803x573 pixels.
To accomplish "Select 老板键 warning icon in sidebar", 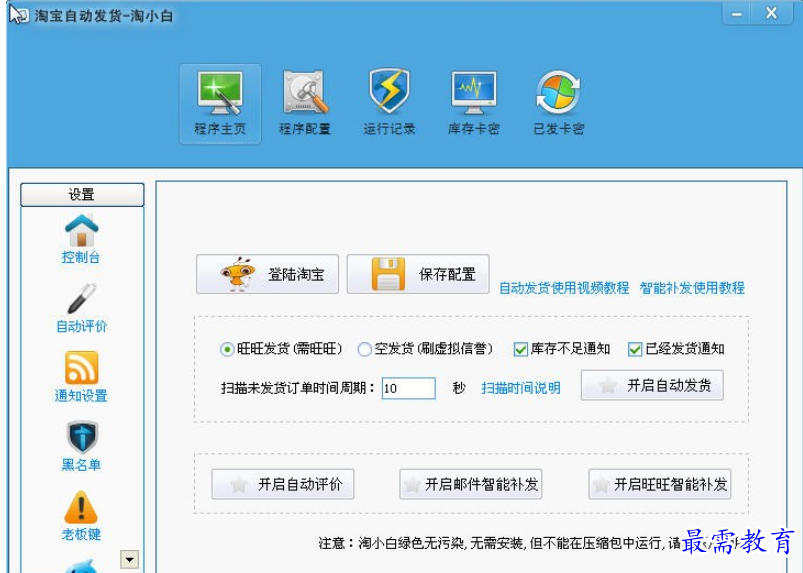I will coord(81,516).
